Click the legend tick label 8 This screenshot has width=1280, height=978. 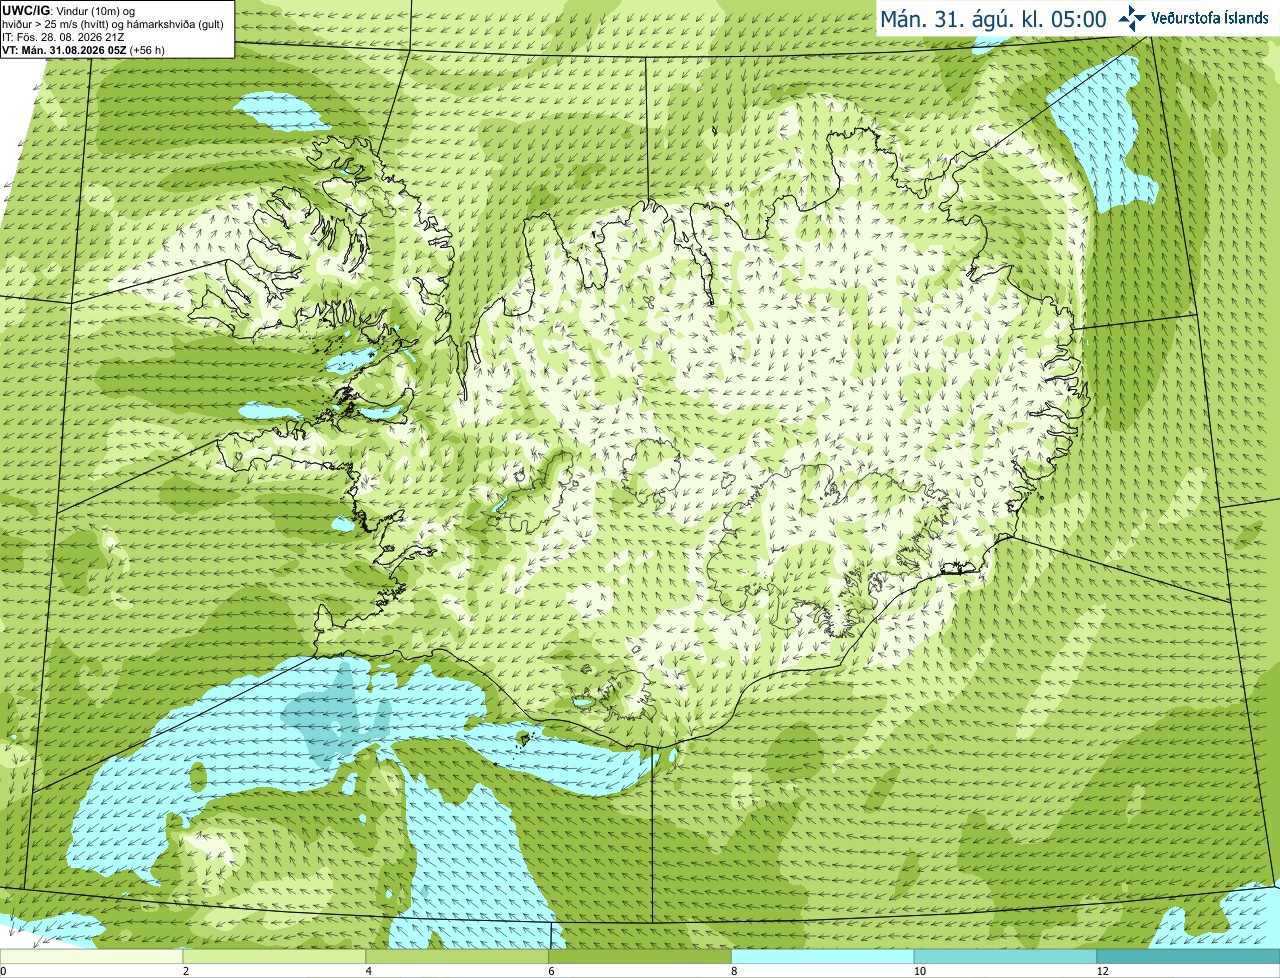pos(734,971)
